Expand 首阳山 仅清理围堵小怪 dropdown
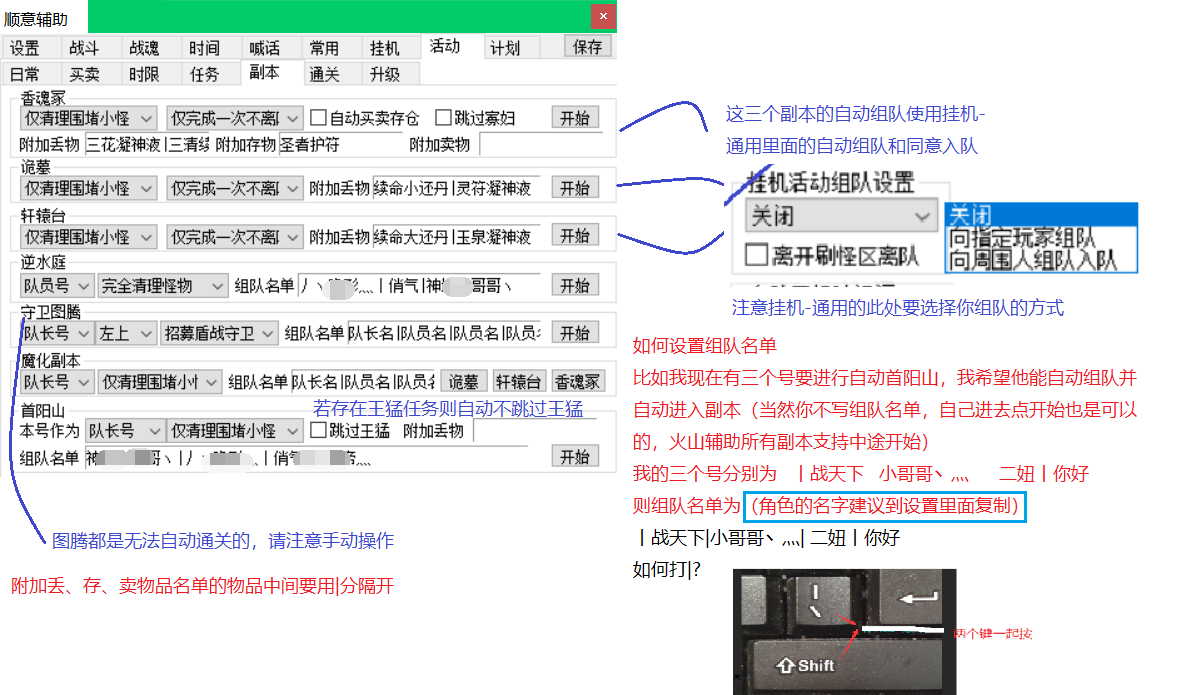 (x=235, y=431)
